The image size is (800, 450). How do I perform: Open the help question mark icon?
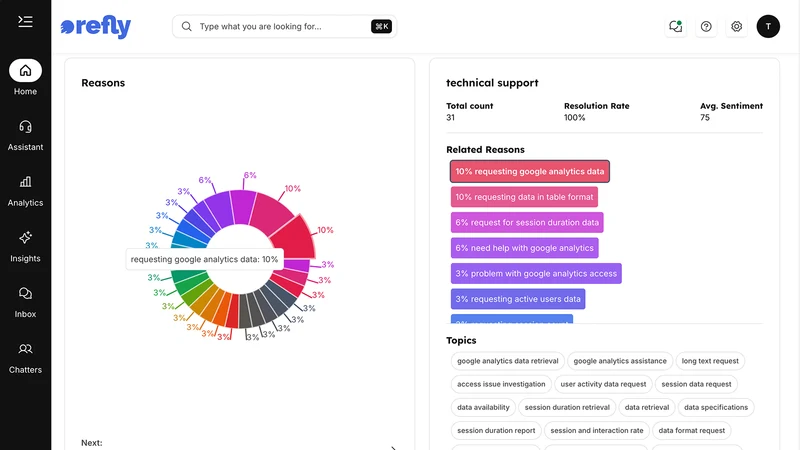point(706,27)
